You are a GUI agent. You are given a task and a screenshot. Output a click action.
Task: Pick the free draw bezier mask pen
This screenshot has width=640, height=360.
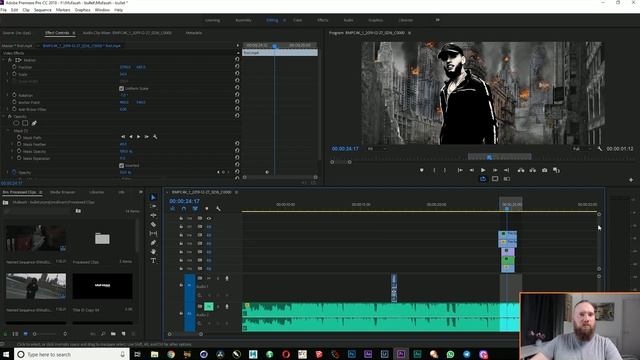pyautogui.click(x=34, y=123)
